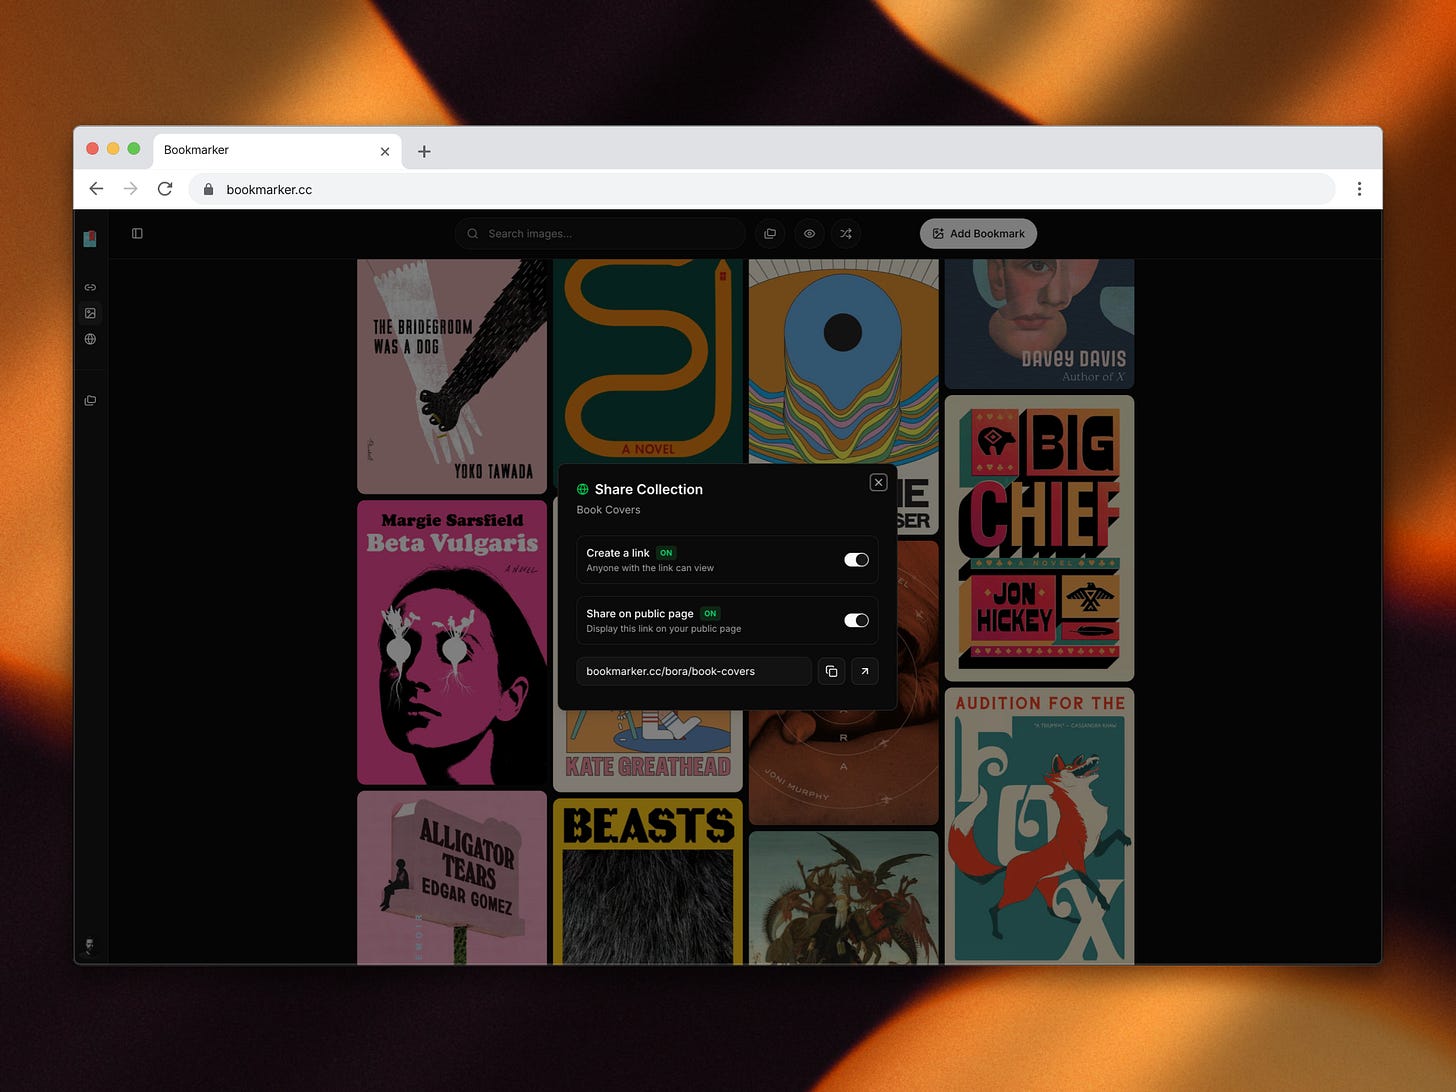1456x1092 pixels.
Task: Click the Add Bookmark button
Action: click(978, 234)
